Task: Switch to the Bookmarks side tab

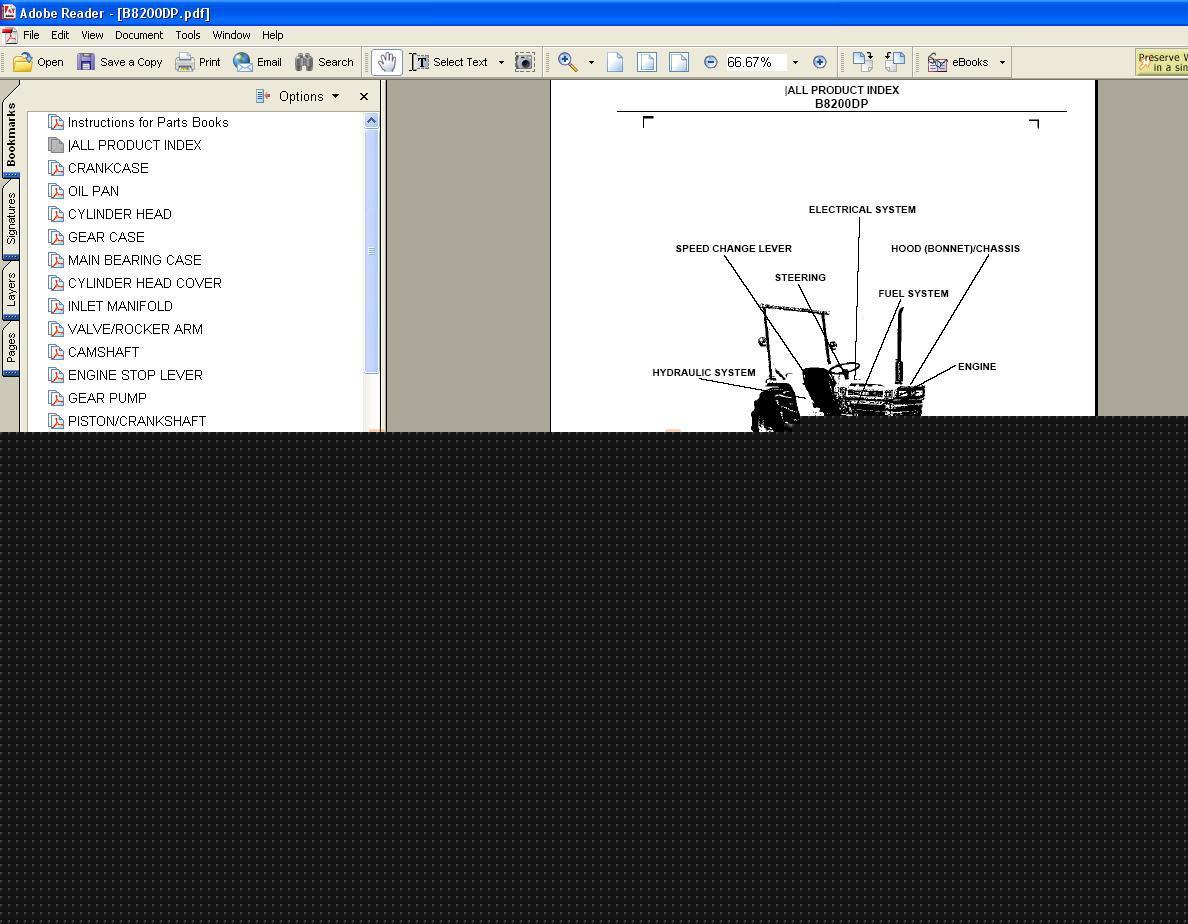Action: point(11,135)
